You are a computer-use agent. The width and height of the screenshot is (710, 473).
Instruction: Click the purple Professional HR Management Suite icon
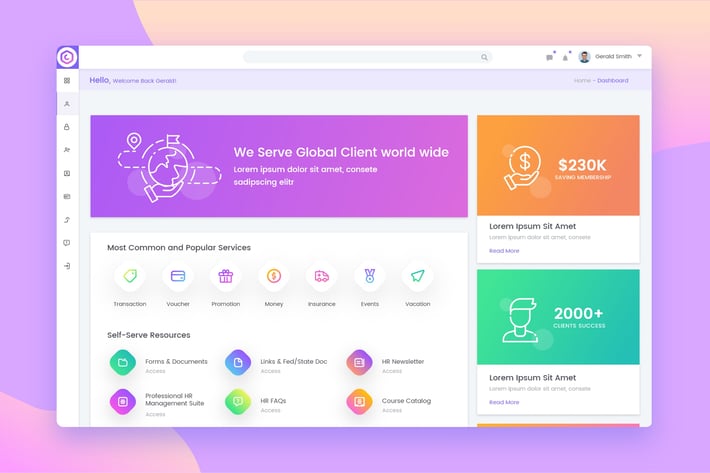pyautogui.click(x=123, y=401)
